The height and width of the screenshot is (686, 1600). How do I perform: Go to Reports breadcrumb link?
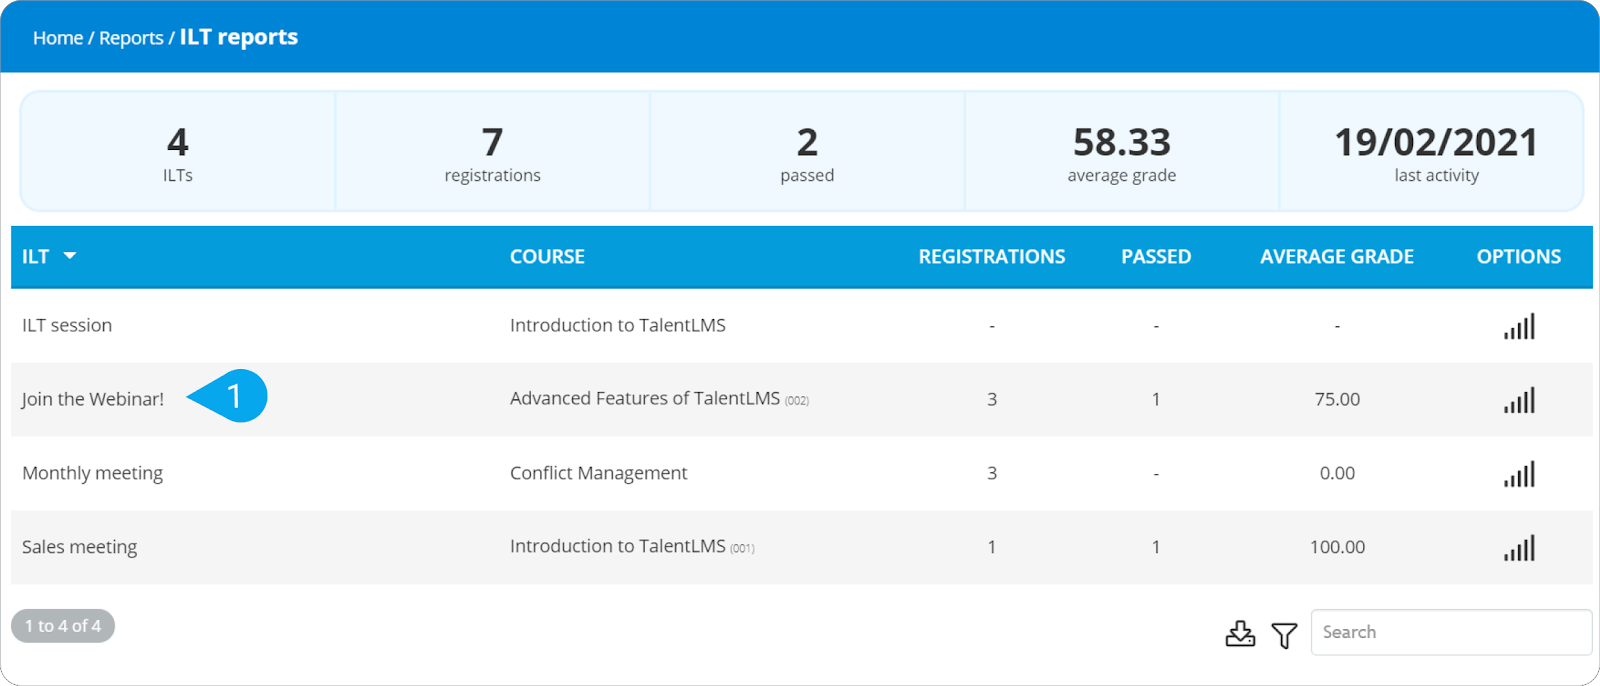click(x=131, y=38)
